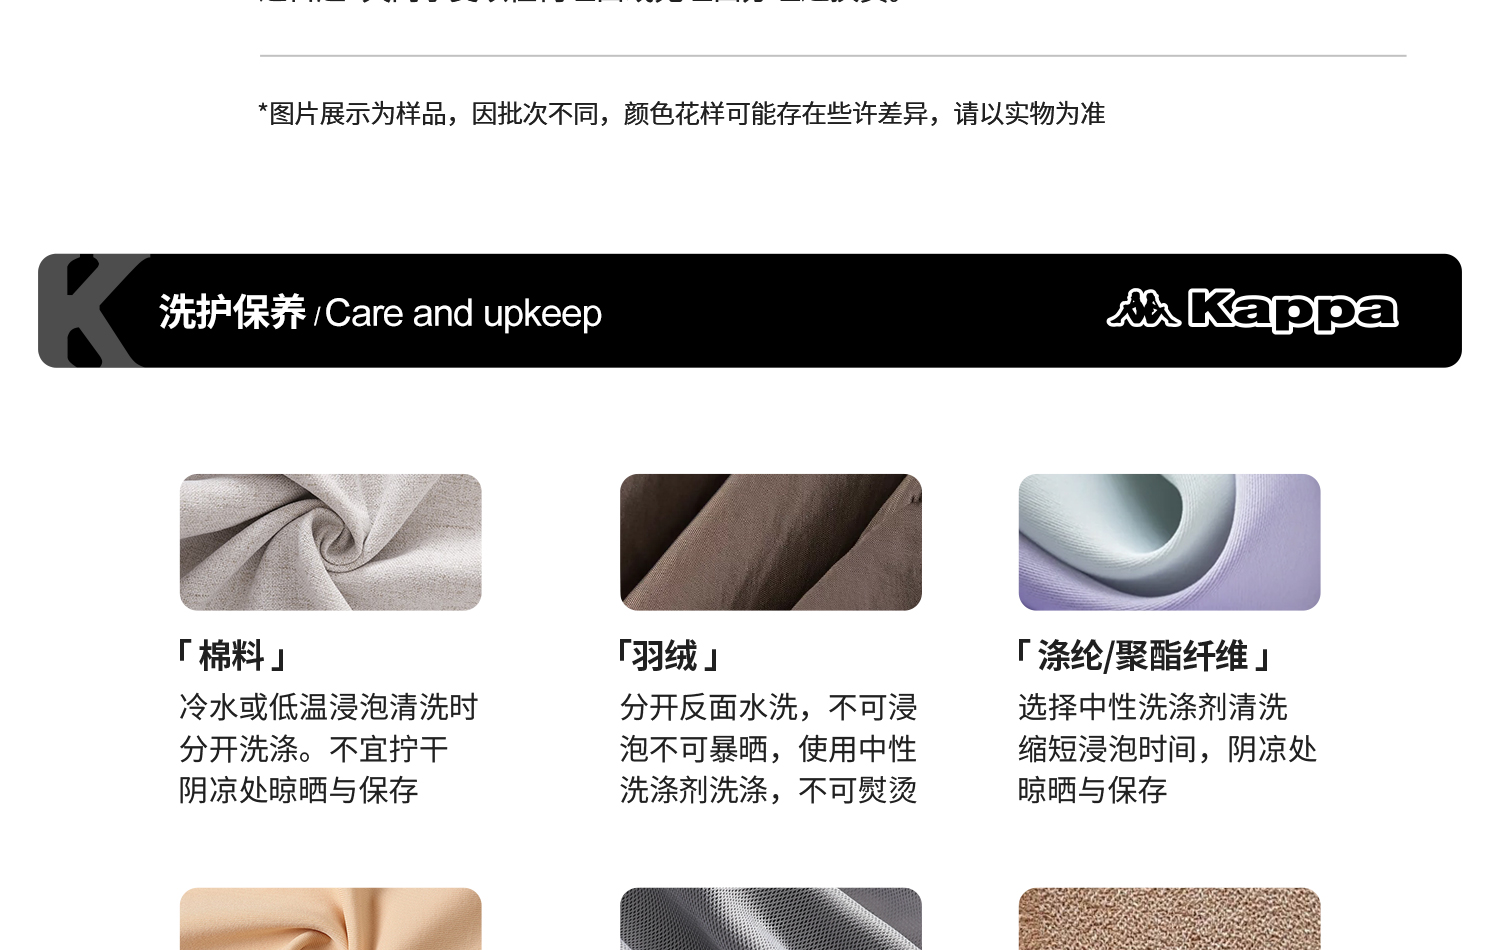Click the 涤纶/聚酯纤维 heading
The image size is (1500, 950).
pyautogui.click(x=1143, y=657)
